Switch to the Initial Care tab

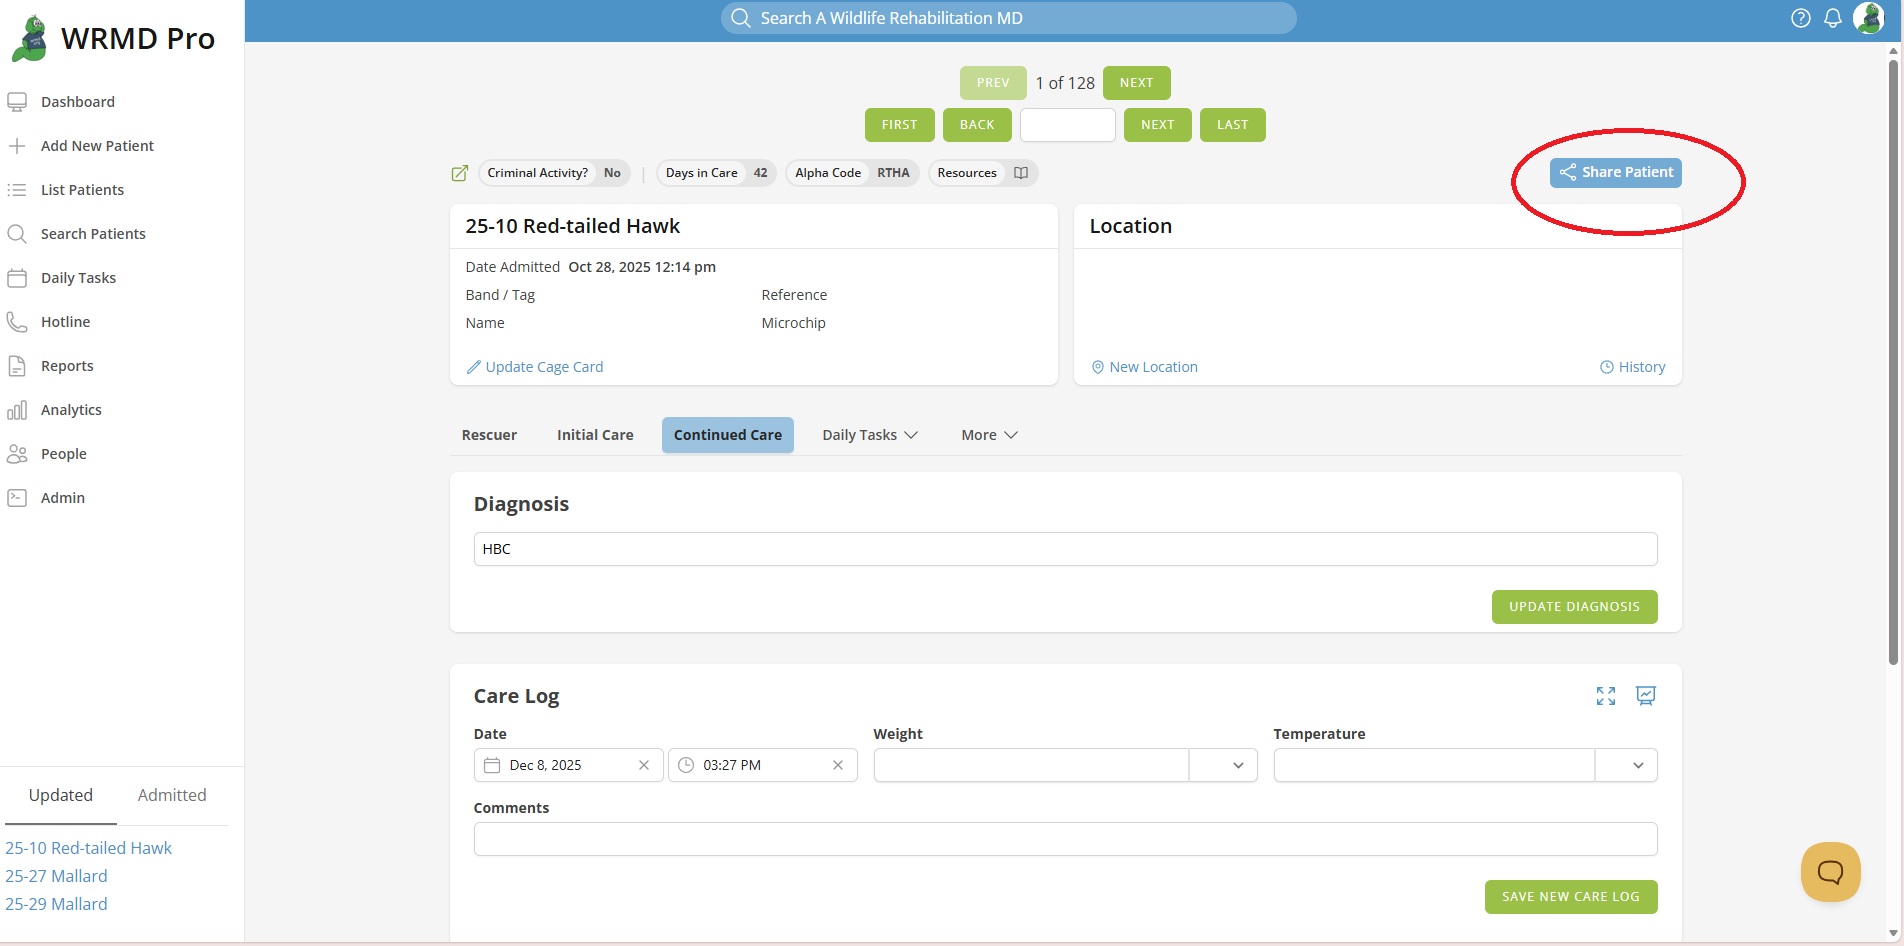coord(595,435)
